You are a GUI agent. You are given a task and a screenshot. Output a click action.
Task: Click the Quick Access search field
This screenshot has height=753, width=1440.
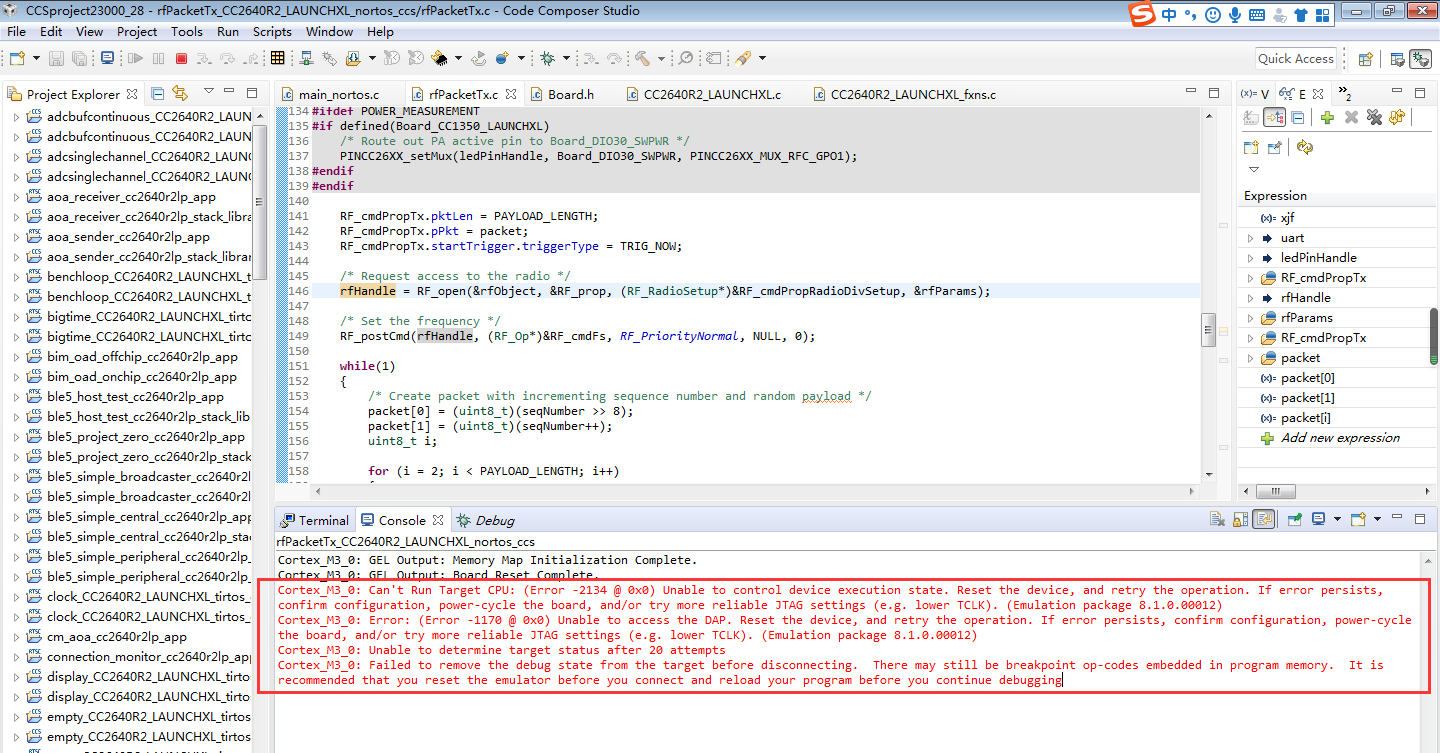(x=1295, y=59)
